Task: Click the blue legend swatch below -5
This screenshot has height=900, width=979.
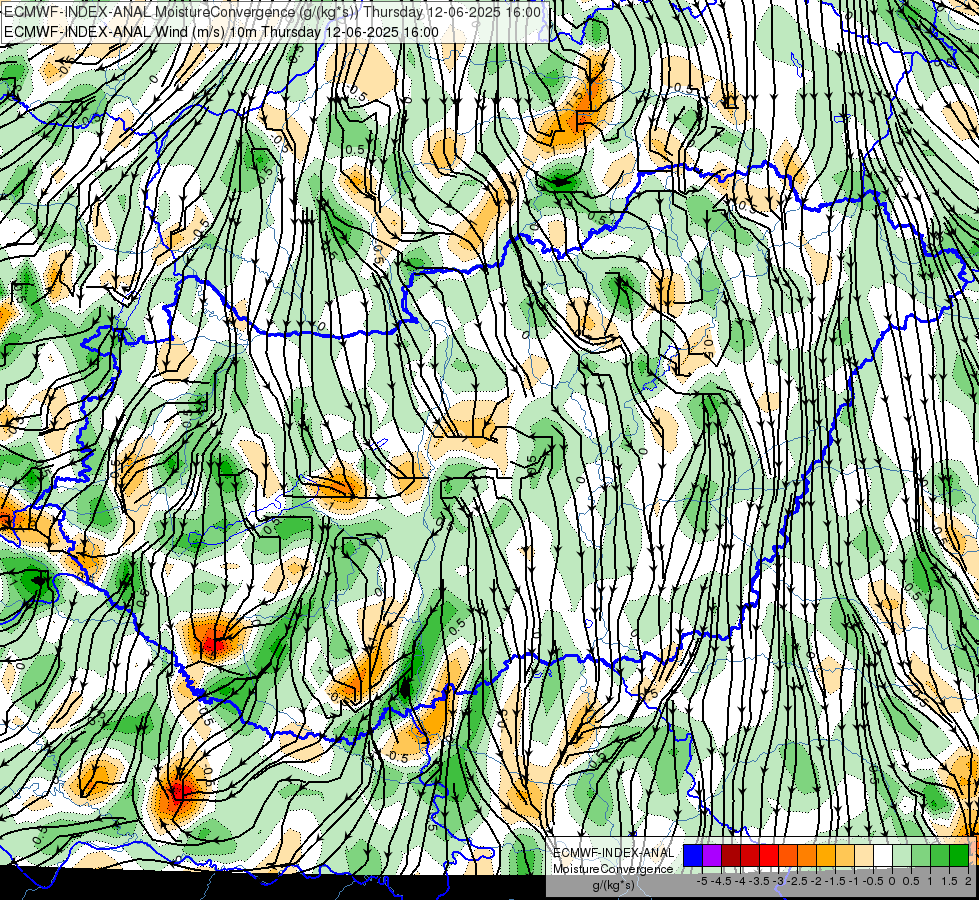Action: point(693,855)
